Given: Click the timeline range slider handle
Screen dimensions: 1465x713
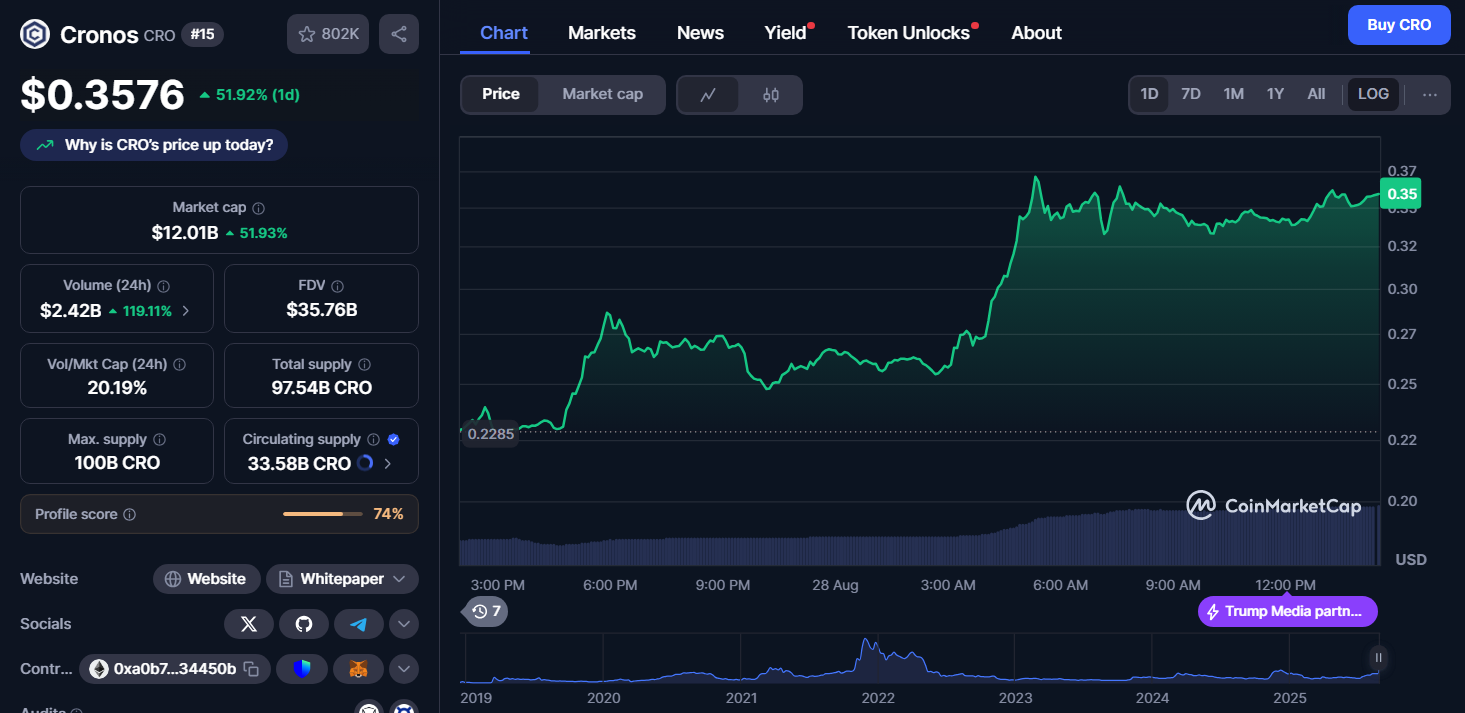Looking at the screenshot, I should pos(1379,657).
